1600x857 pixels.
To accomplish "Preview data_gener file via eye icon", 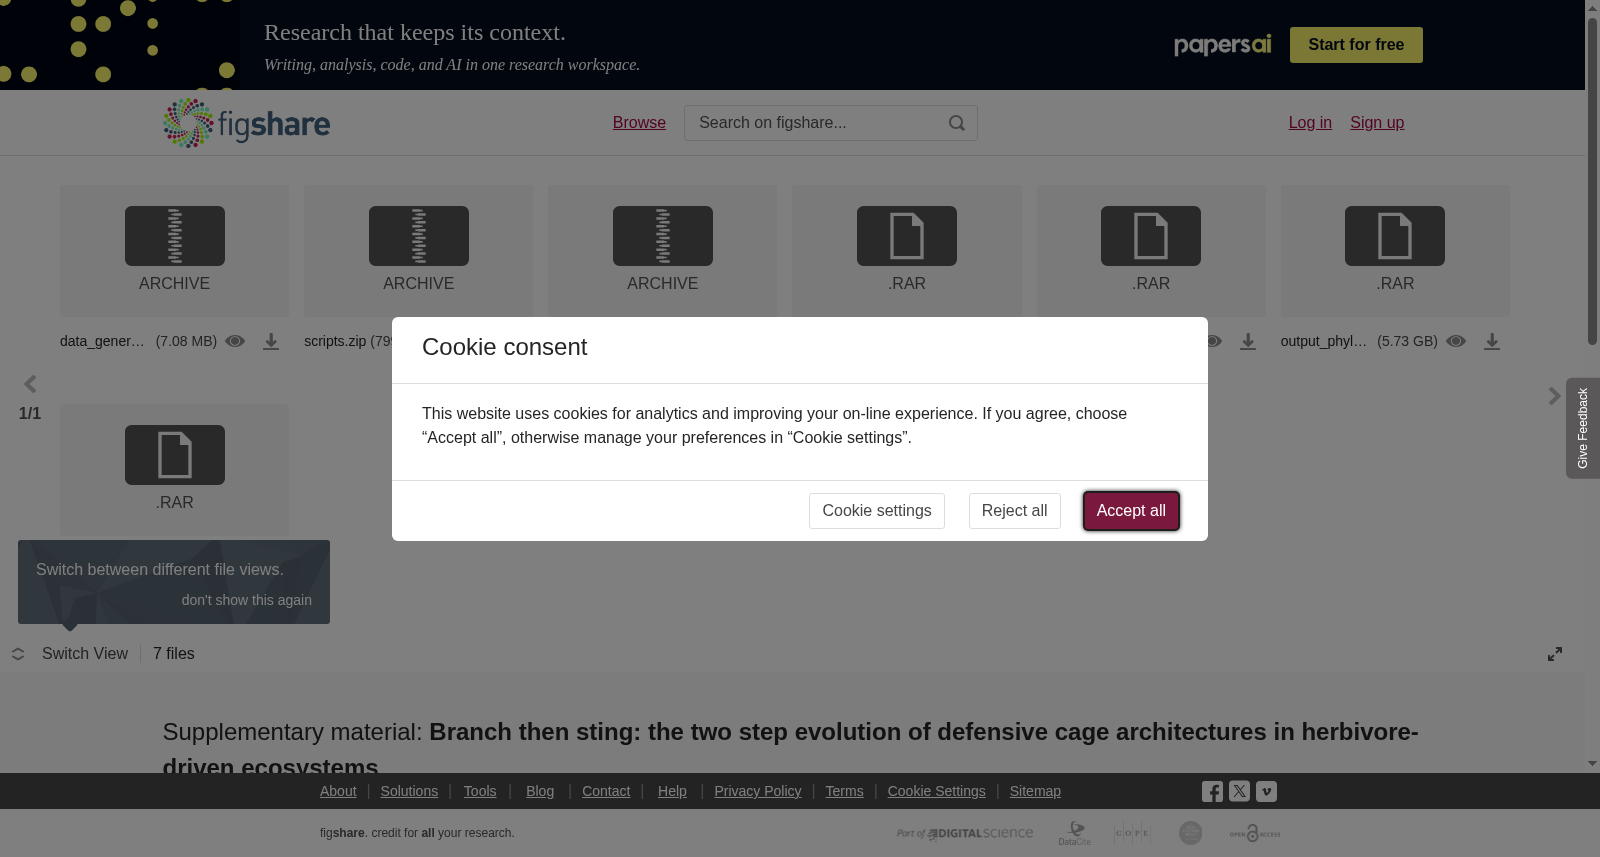I will 235,341.
